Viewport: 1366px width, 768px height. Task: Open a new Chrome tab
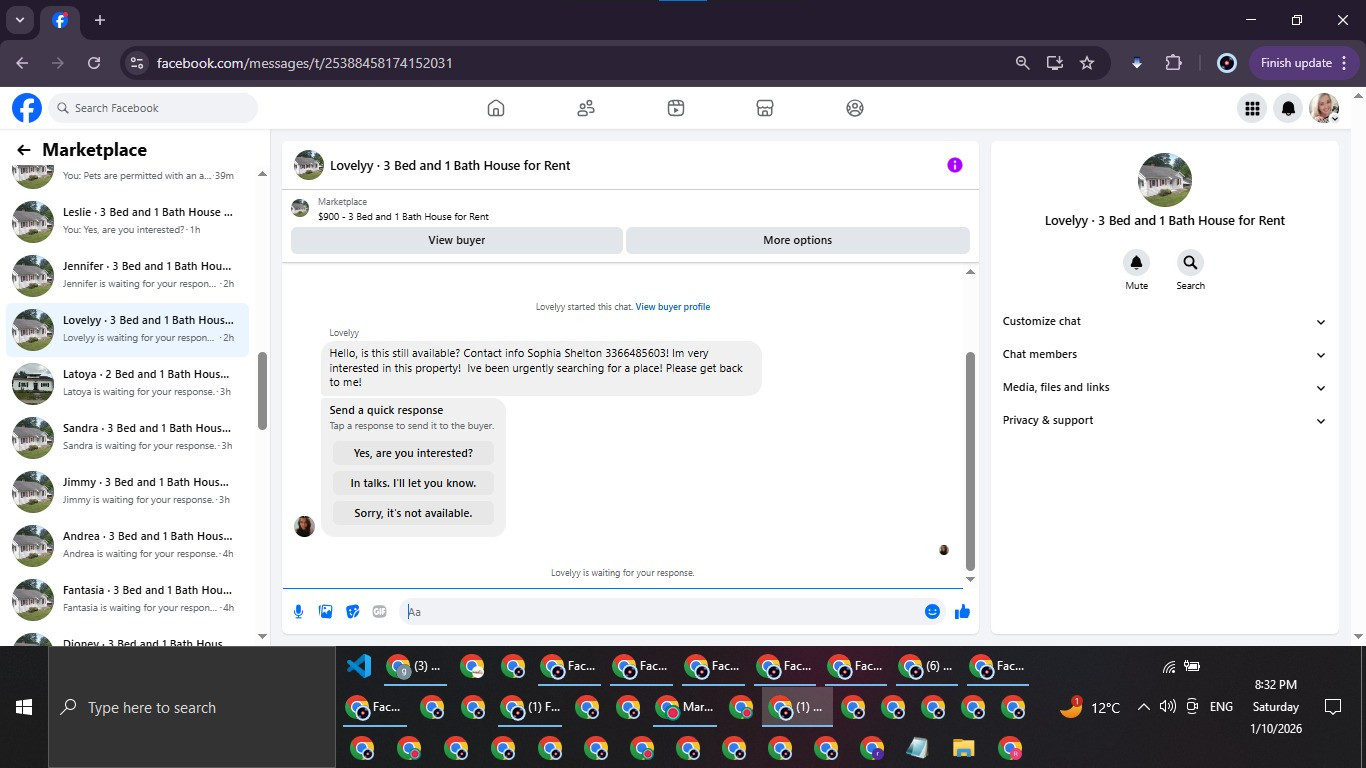click(x=100, y=20)
